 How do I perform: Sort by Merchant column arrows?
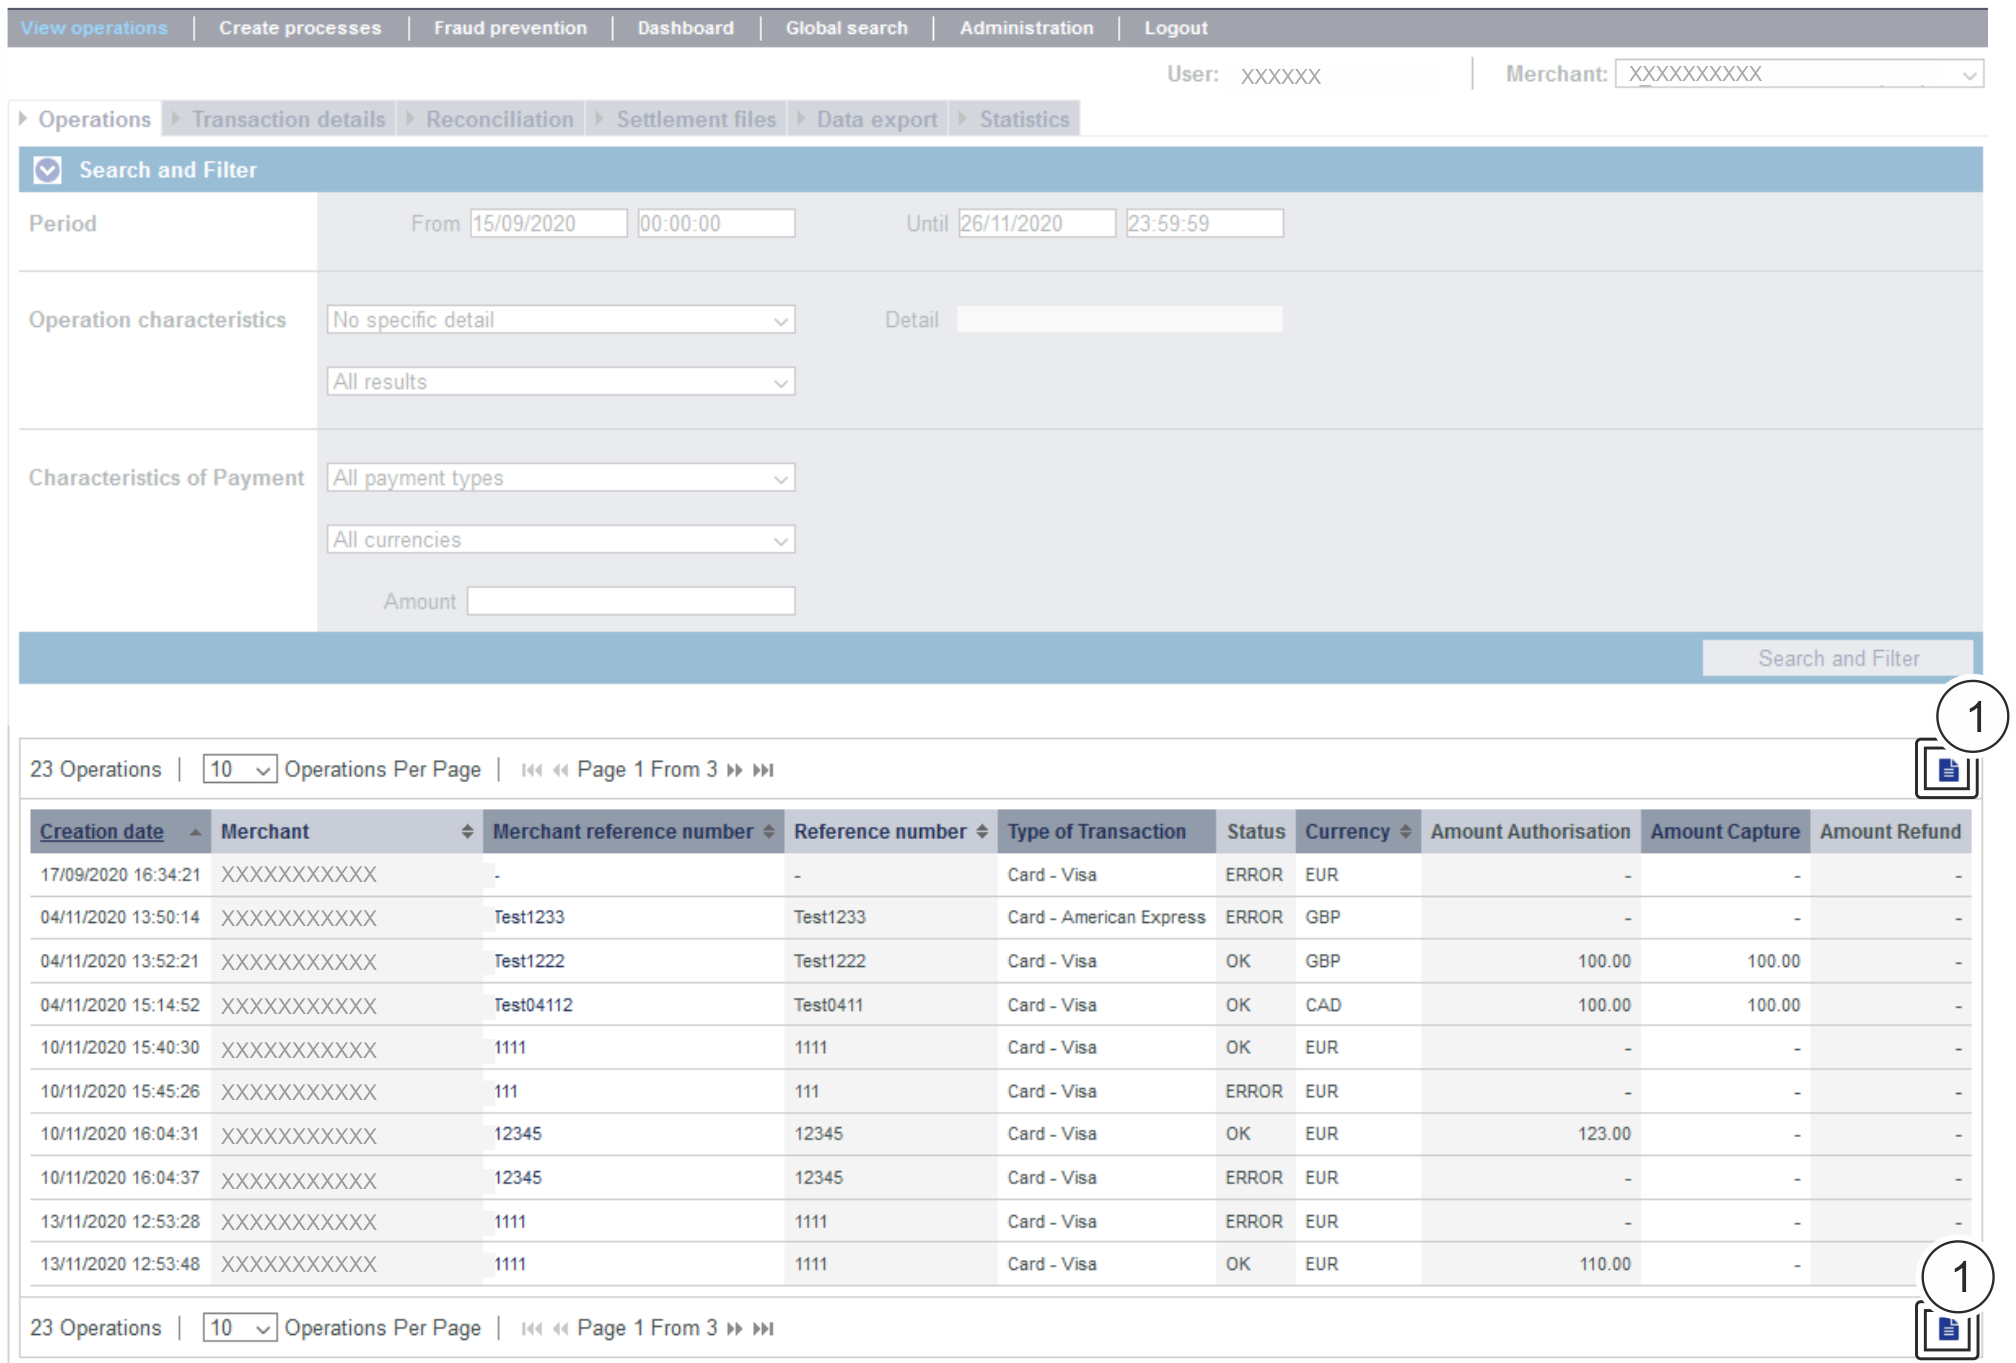coord(467,832)
